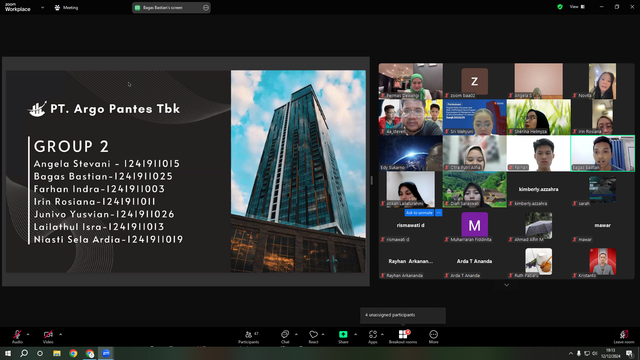Screen dimensions: 640x360
Task: Click the Irin Rosiana name label
Action: click(589, 131)
